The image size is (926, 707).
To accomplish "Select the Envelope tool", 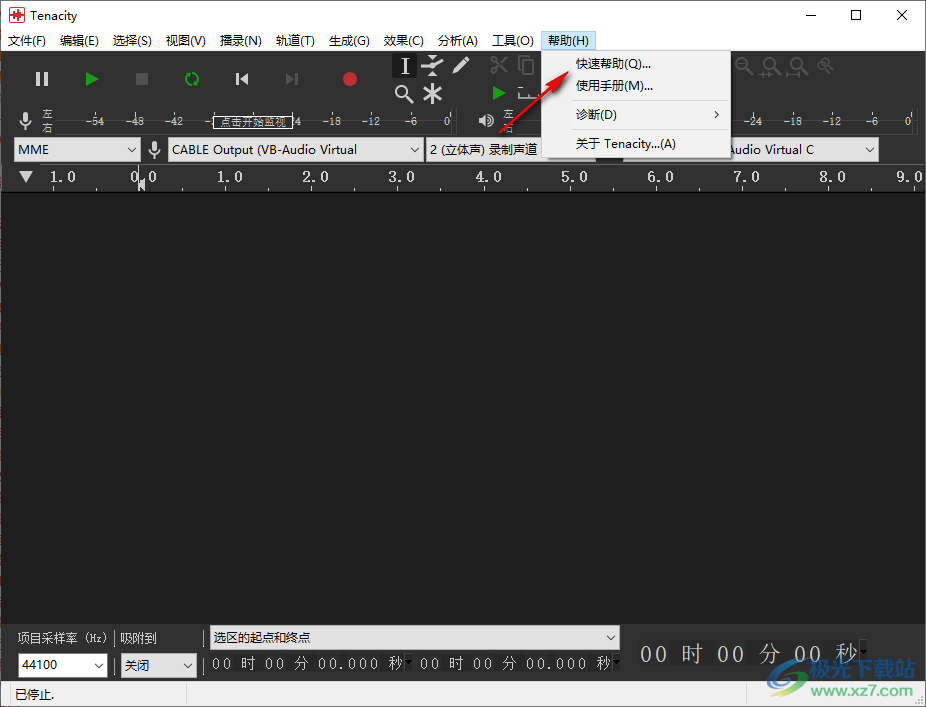I will click(432, 66).
